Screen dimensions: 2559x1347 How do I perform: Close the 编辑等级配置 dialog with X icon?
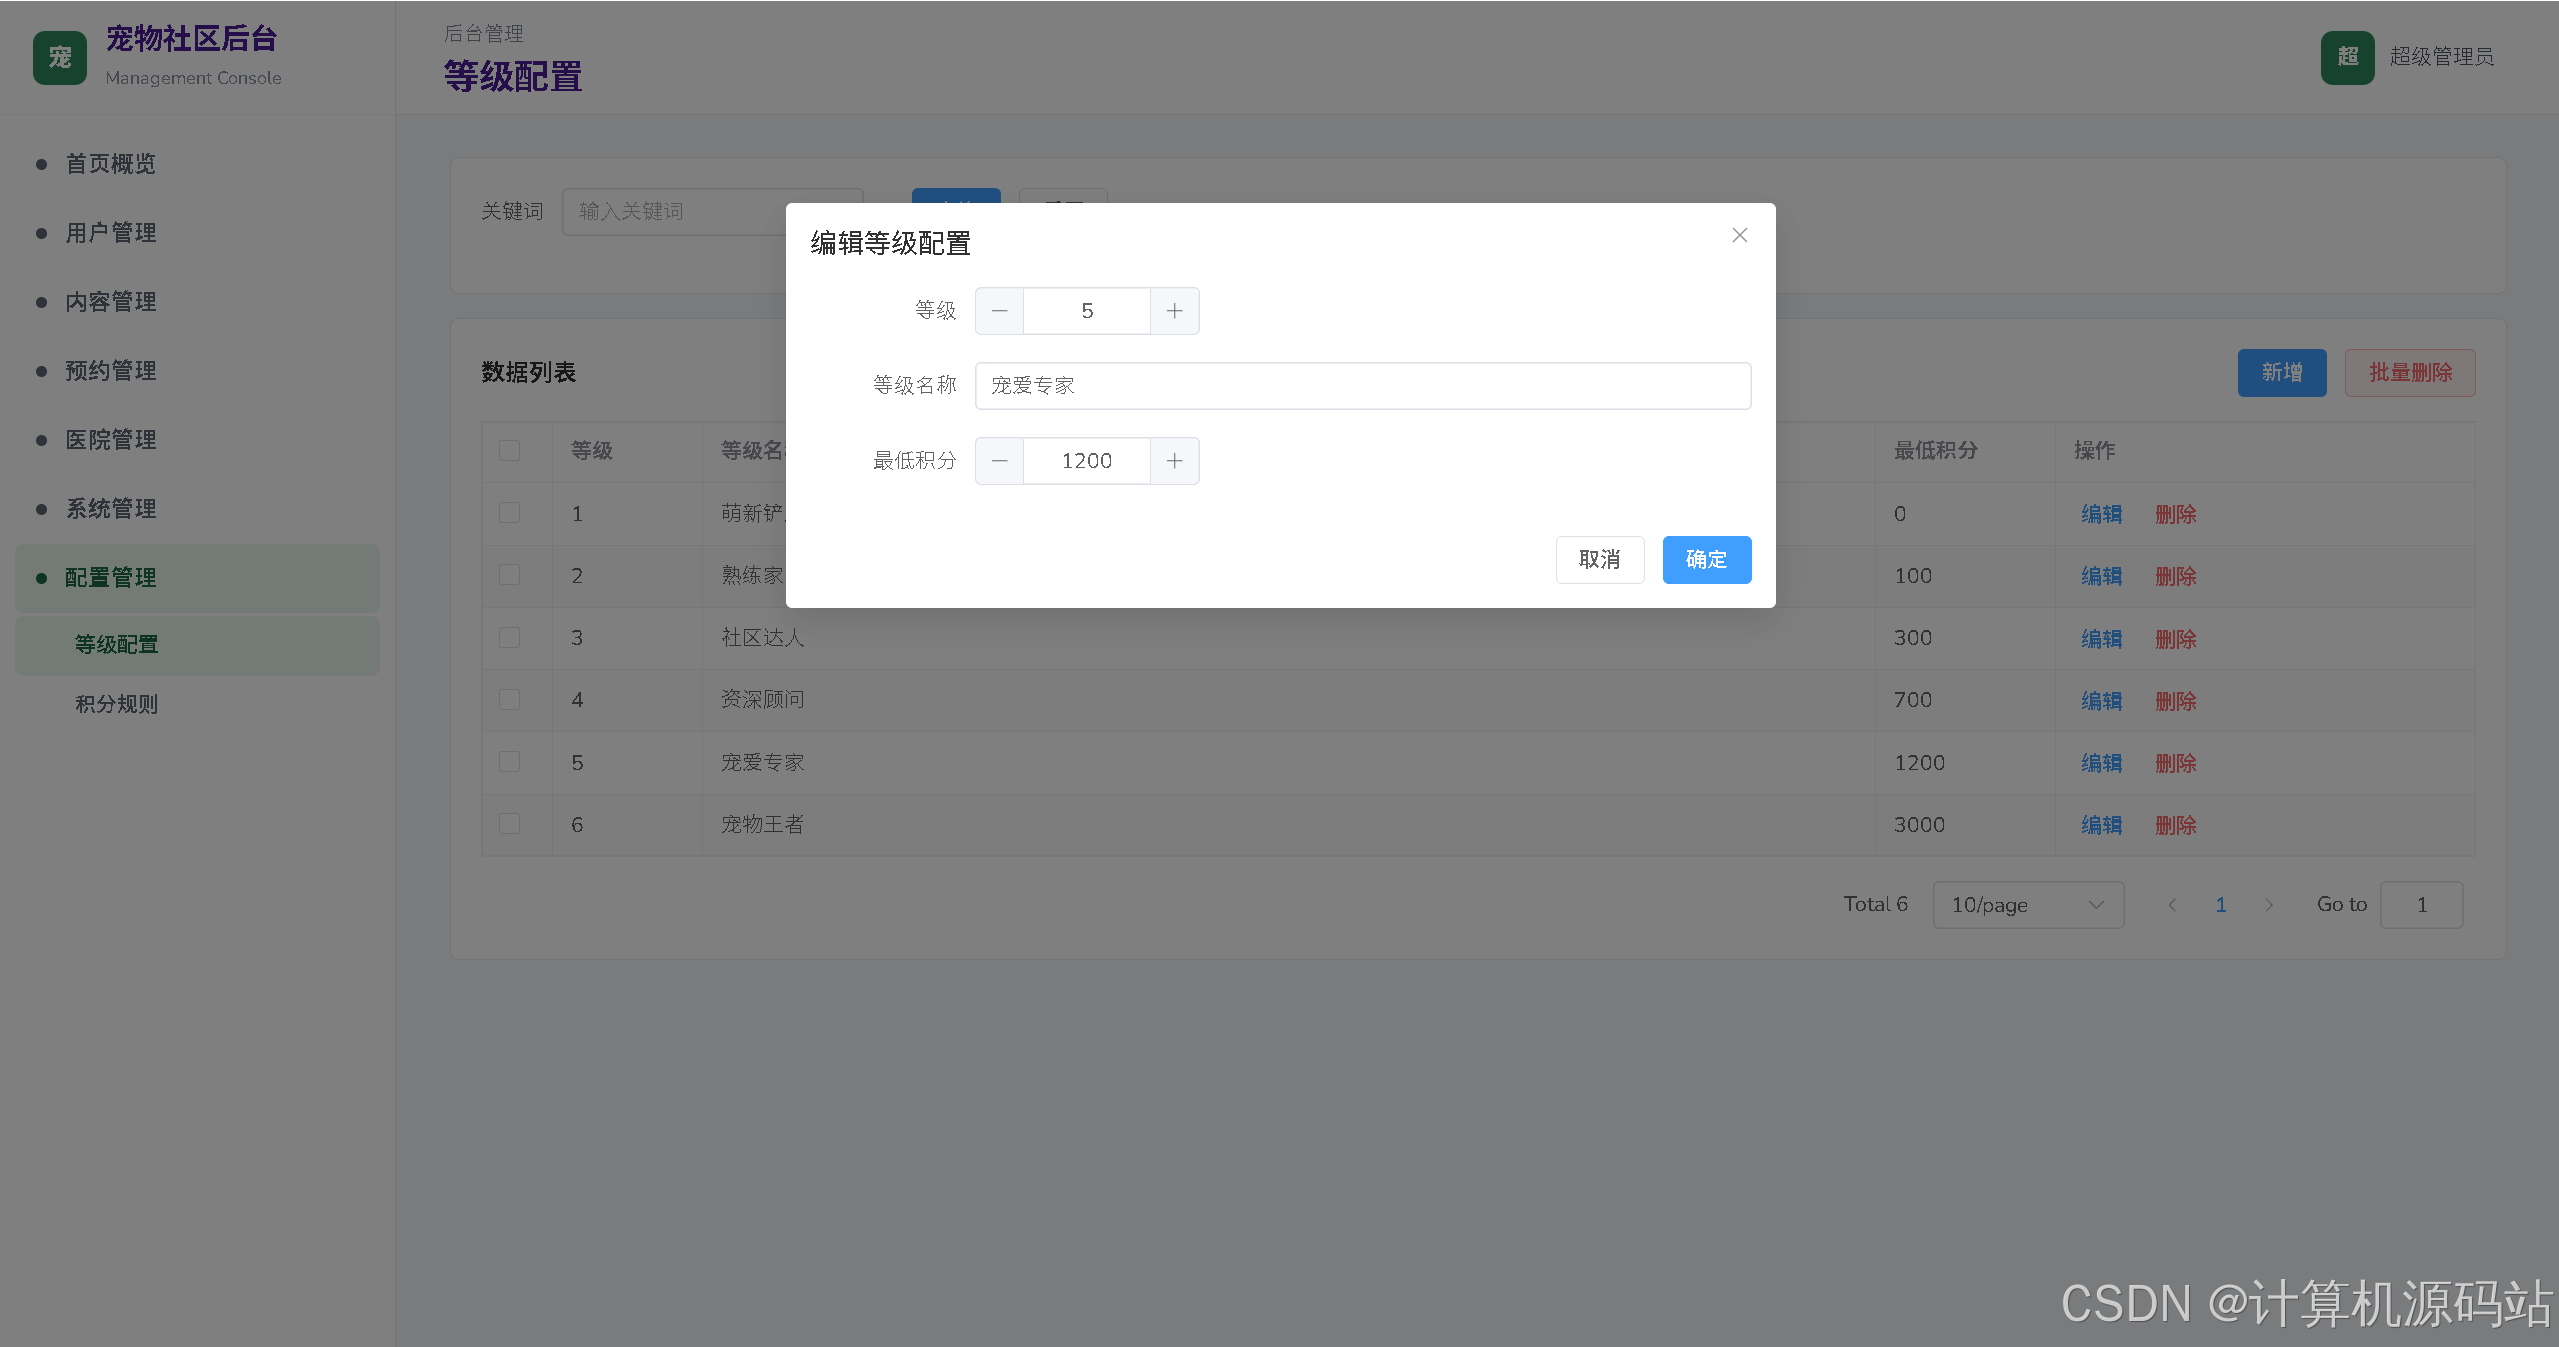pyautogui.click(x=1739, y=235)
